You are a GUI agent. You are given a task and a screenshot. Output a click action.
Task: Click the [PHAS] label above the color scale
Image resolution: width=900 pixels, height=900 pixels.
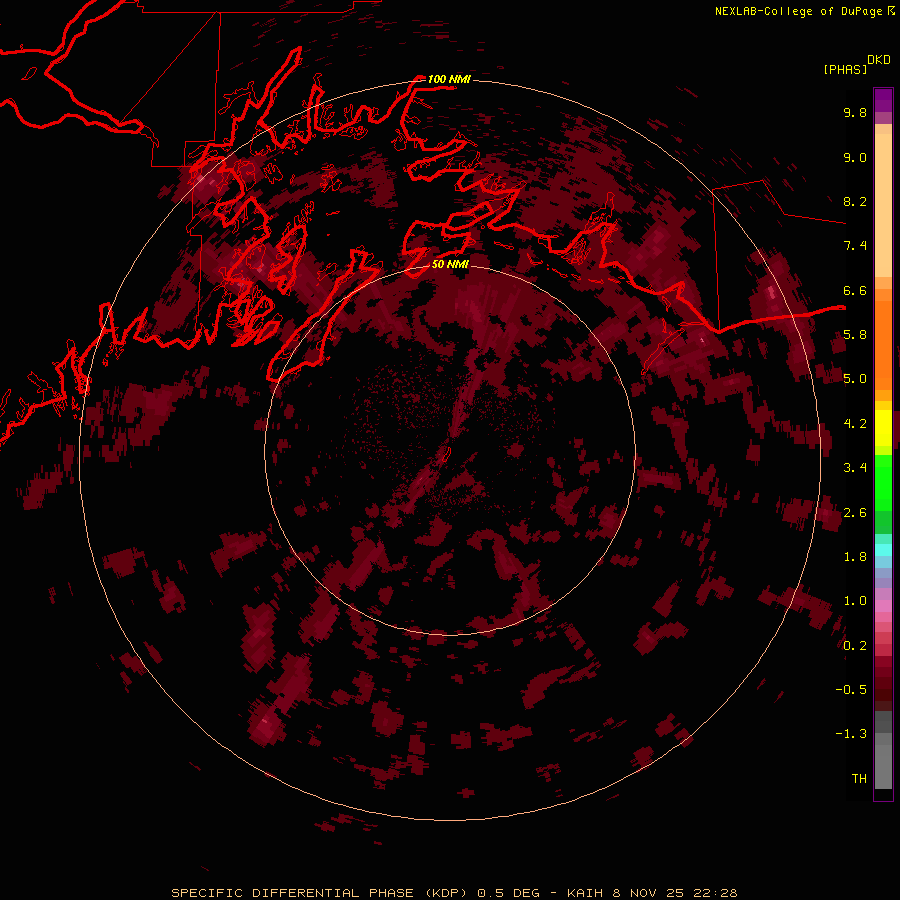845,69
